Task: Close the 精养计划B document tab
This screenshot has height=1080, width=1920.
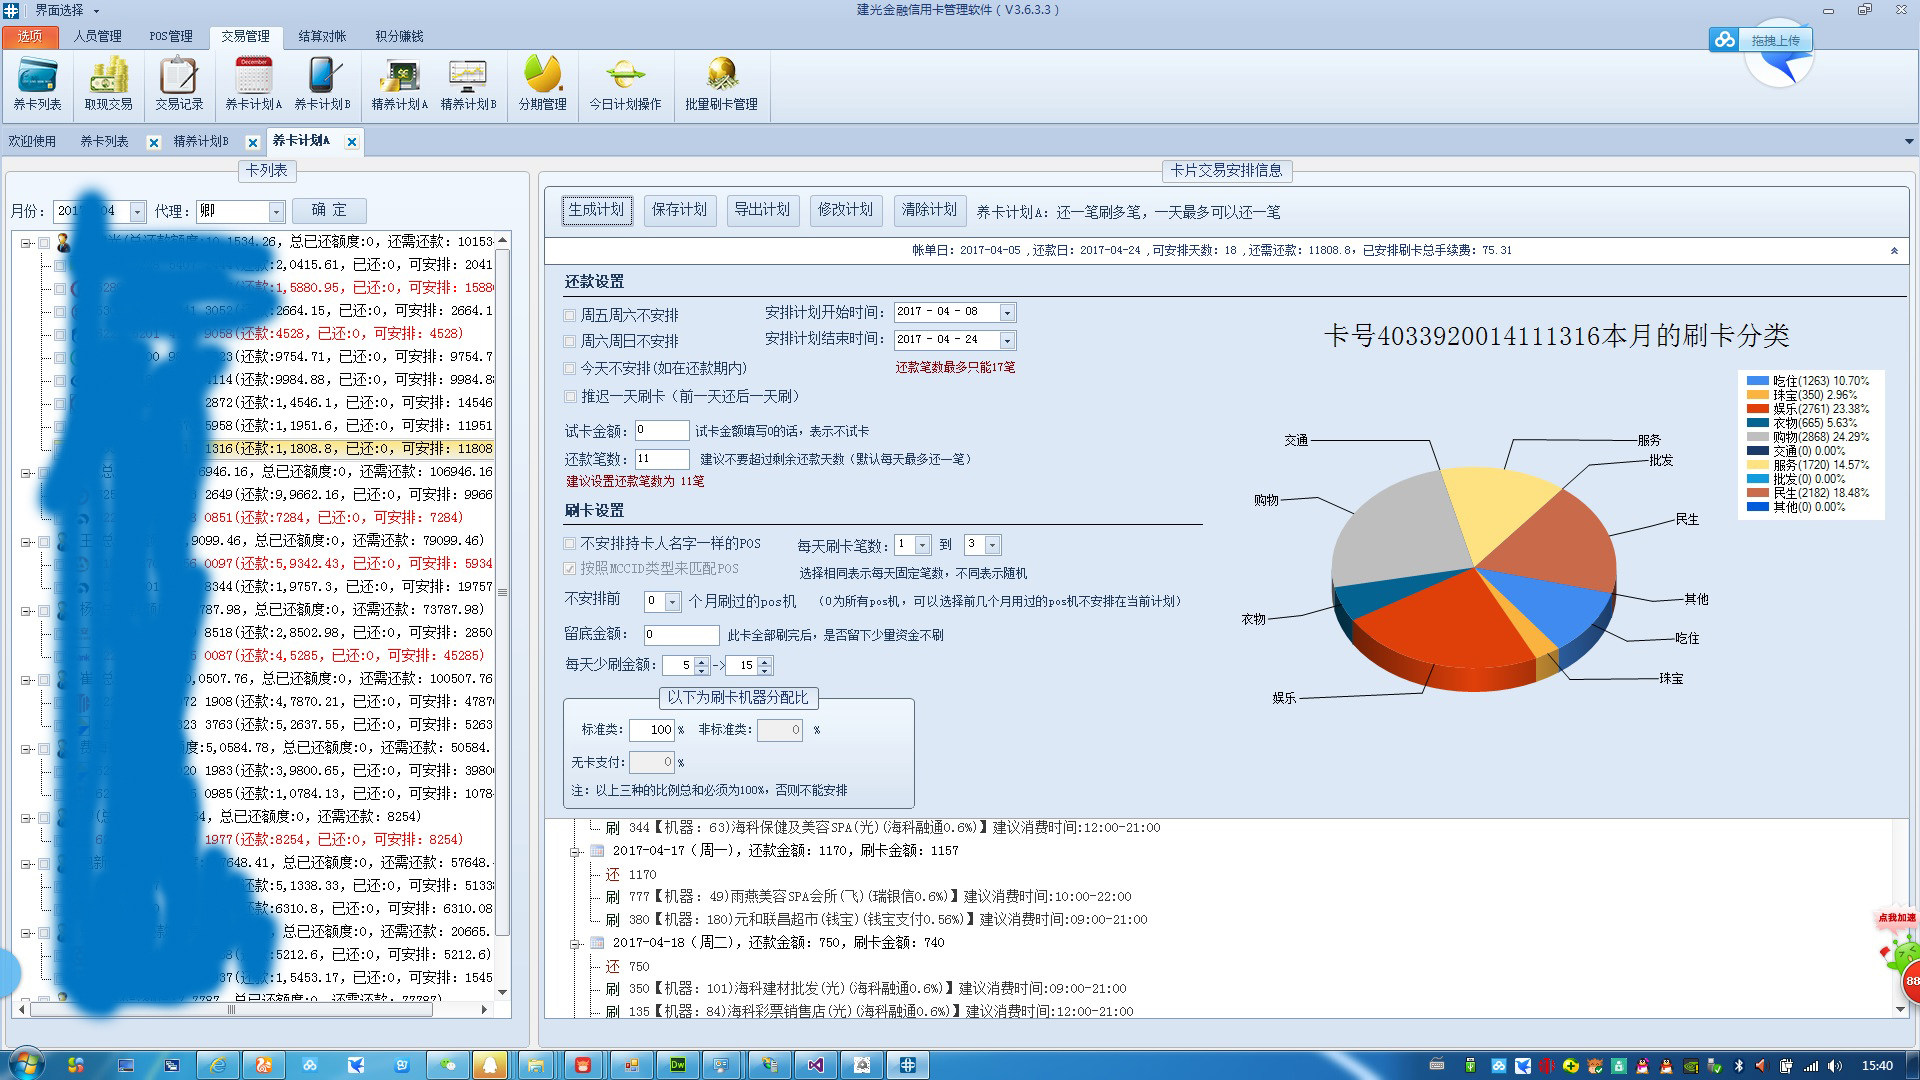Action: click(x=253, y=142)
